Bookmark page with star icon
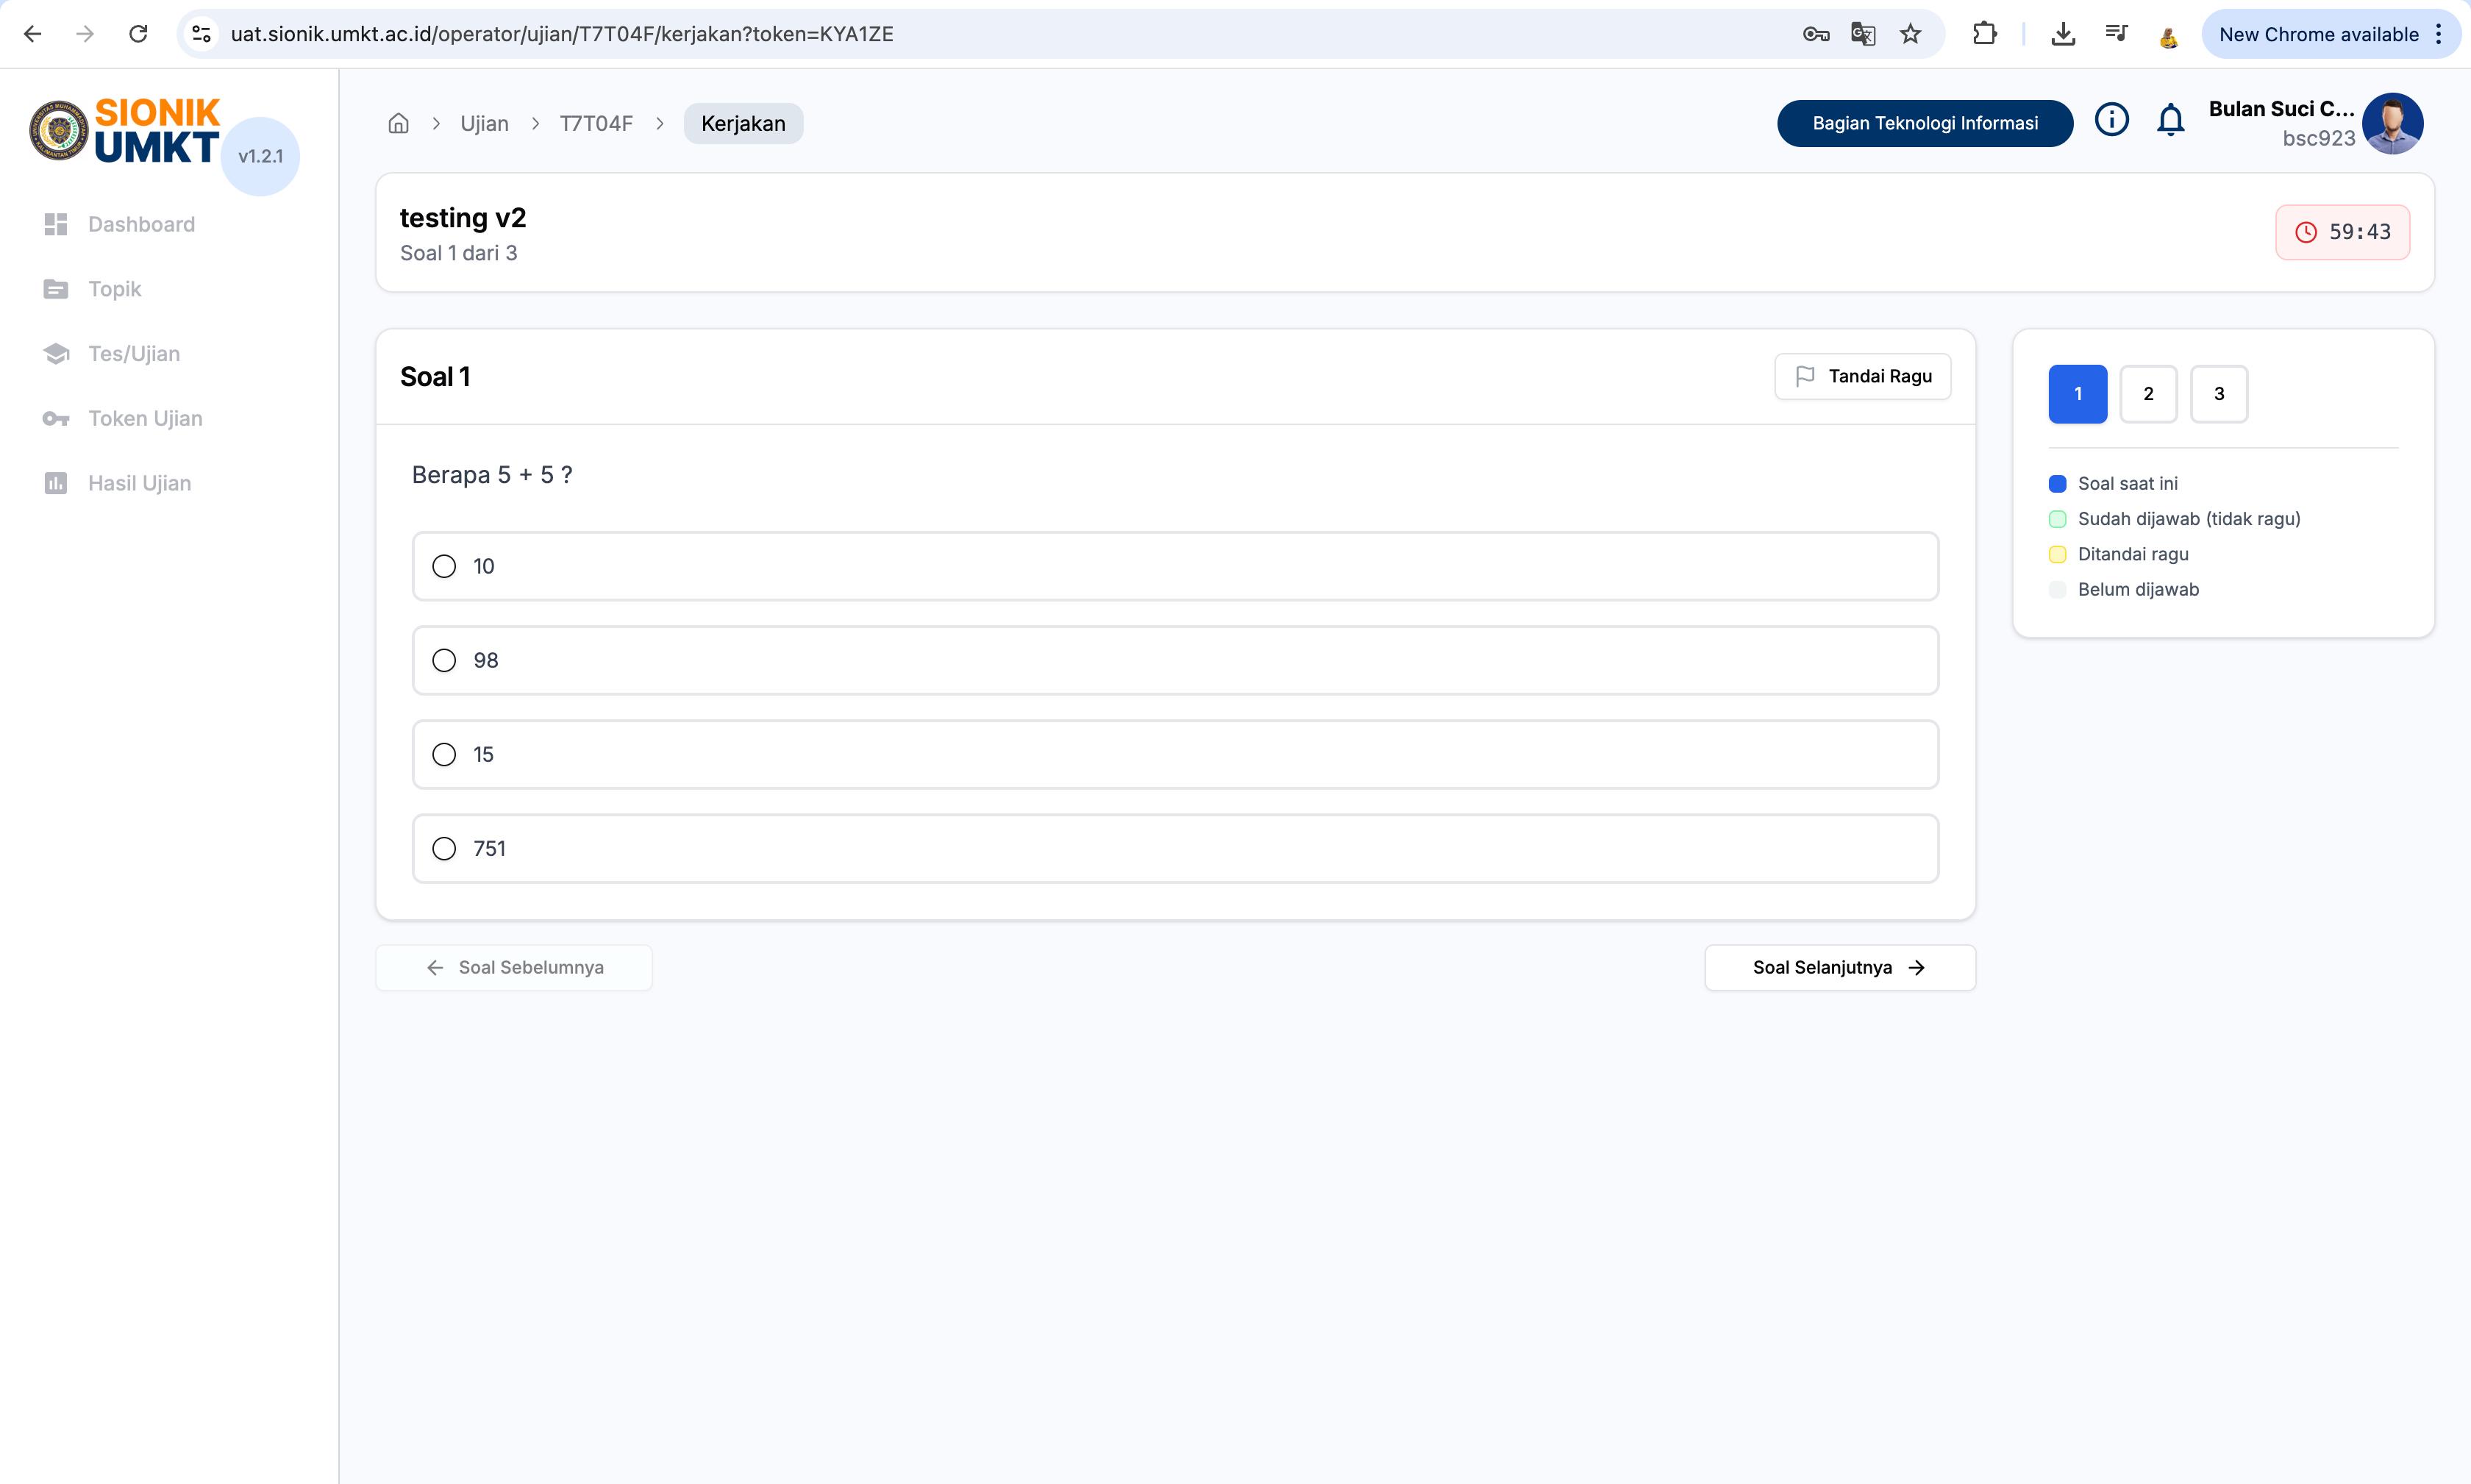This screenshot has width=2471, height=1484. pyautogui.click(x=1910, y=34)
